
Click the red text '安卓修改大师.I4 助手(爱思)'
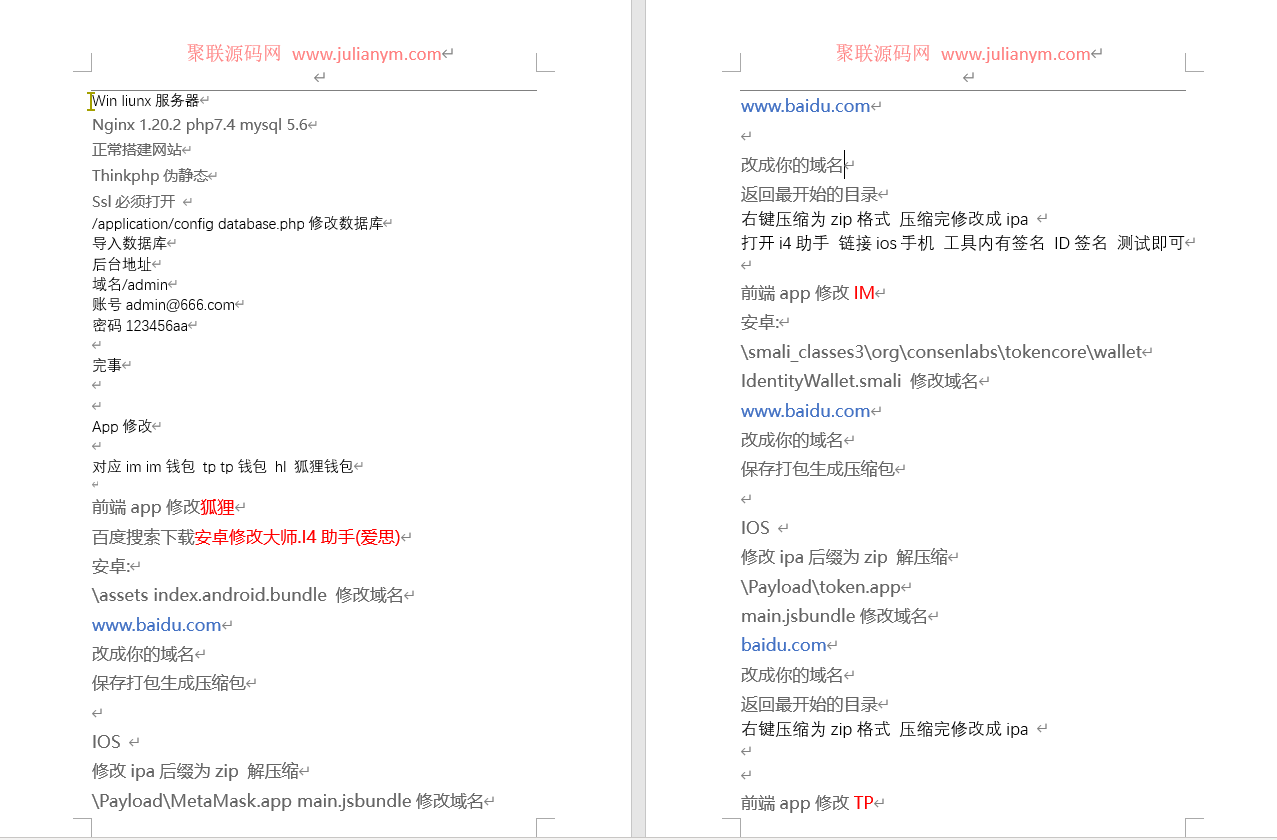pos(297,537)
